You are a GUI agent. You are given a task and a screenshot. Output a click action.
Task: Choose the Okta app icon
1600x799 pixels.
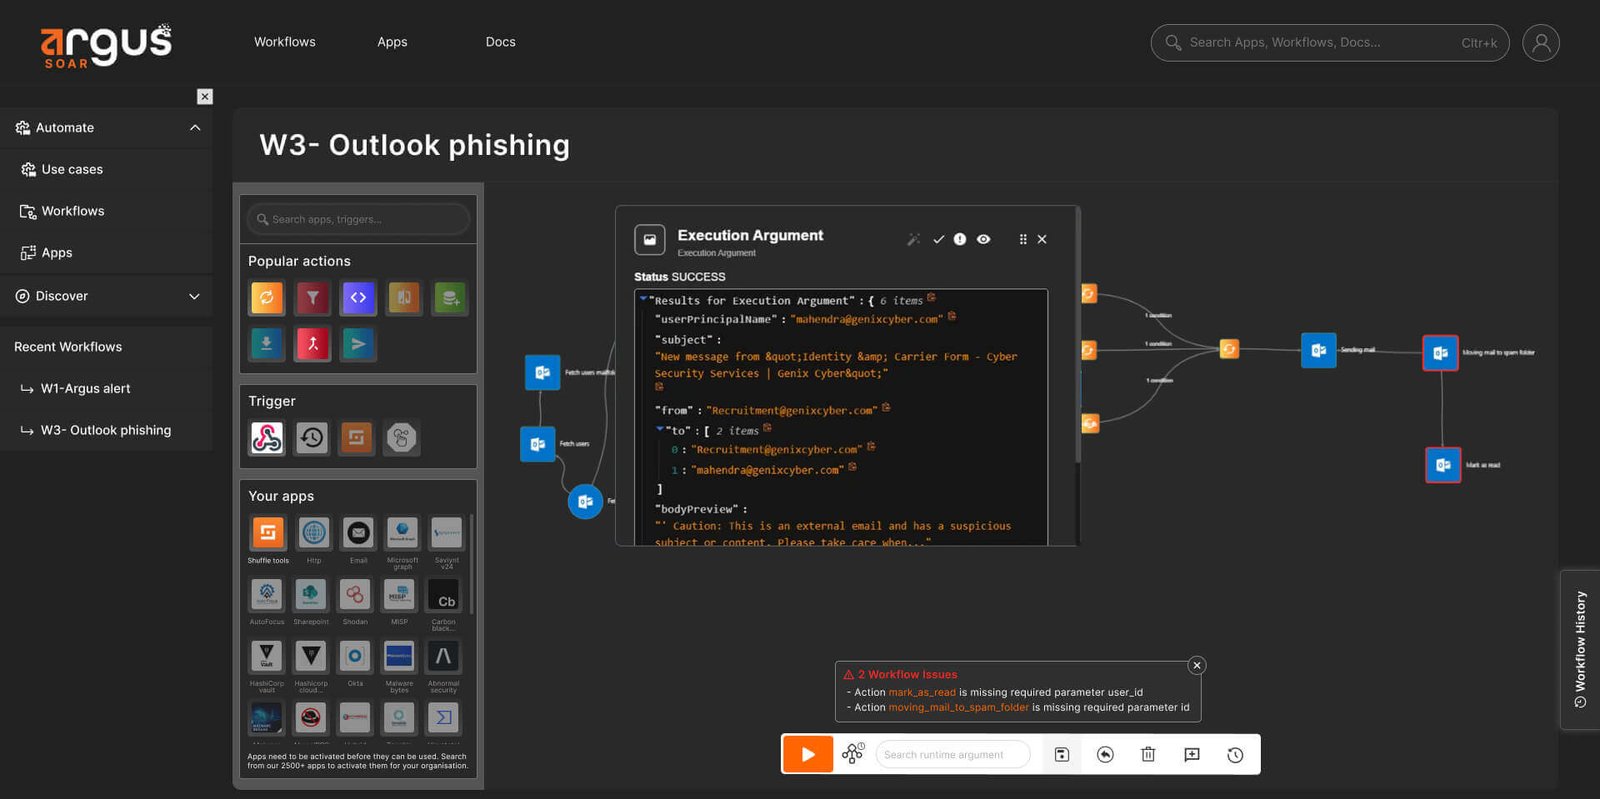pos(354,657)
